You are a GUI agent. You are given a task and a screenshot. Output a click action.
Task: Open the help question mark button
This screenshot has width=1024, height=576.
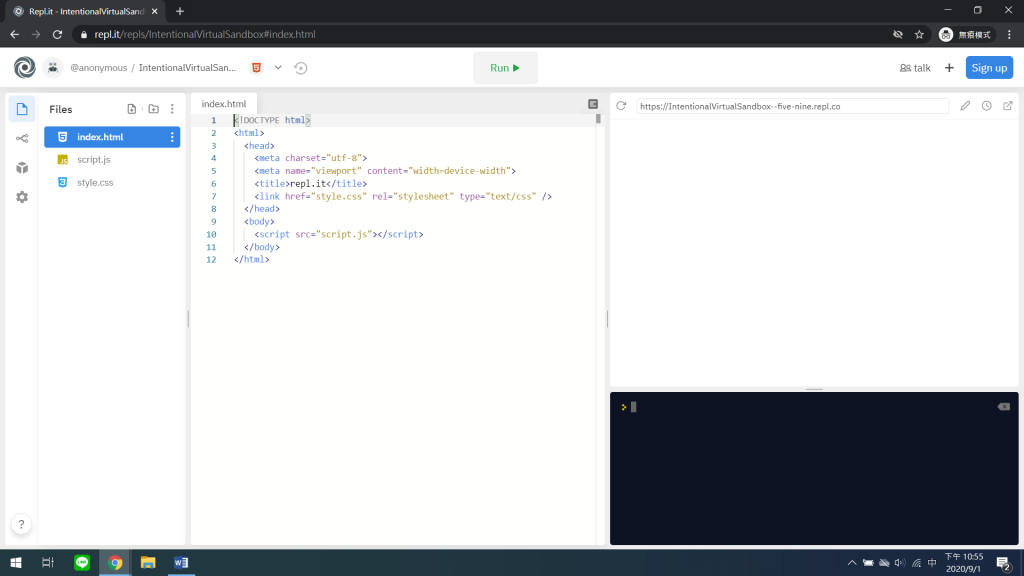(21, 524)
